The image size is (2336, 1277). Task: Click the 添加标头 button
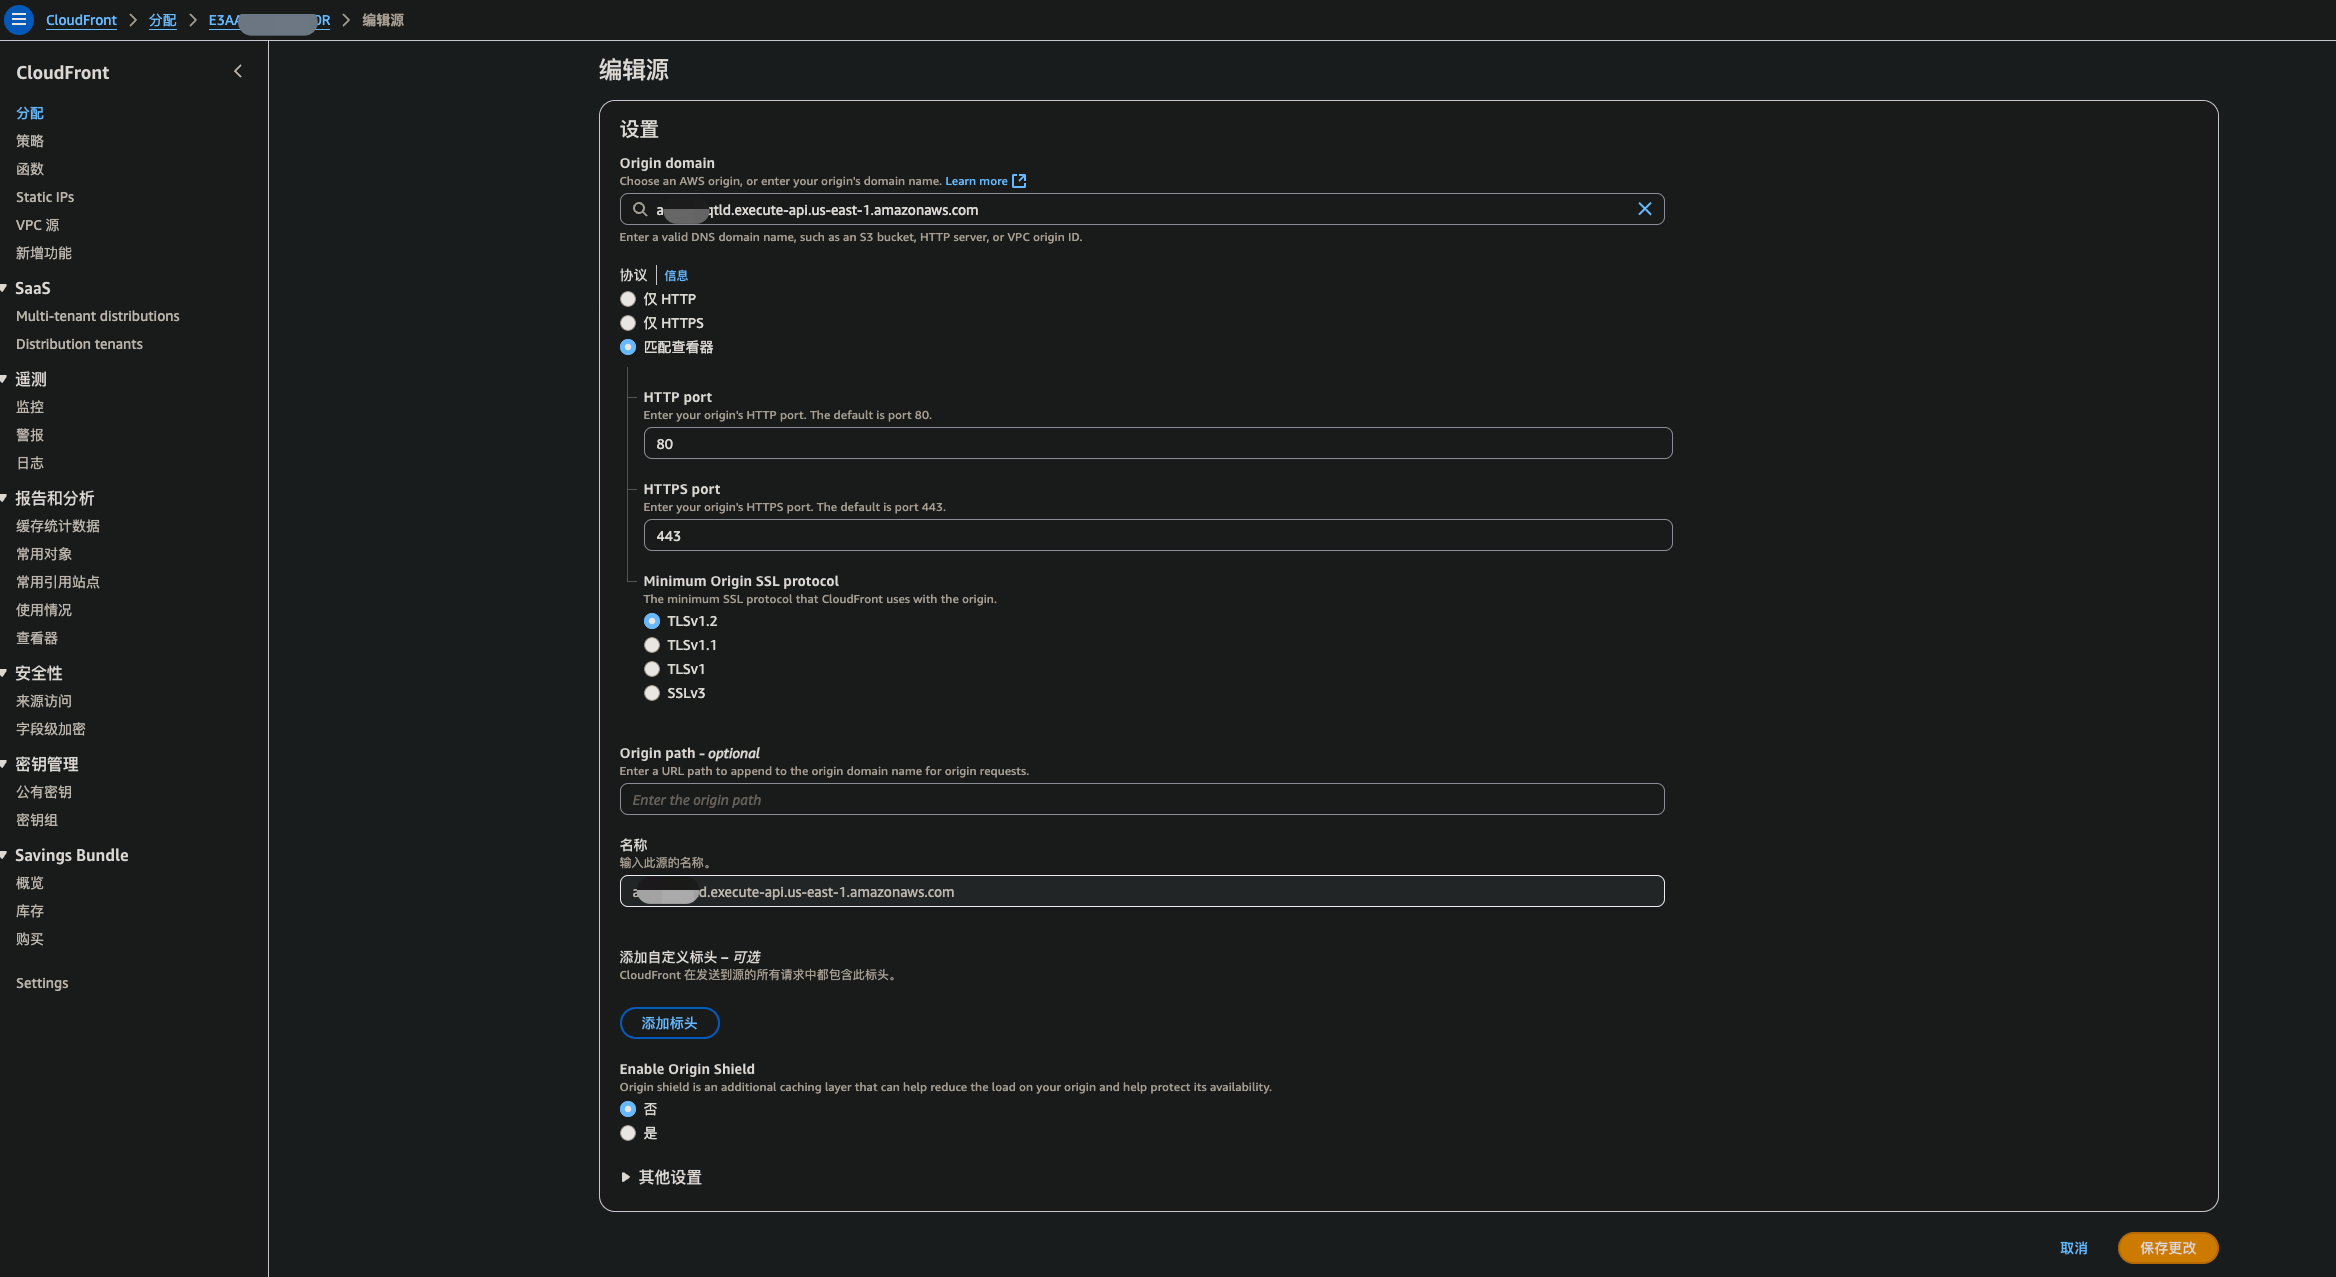[669, 1023]
